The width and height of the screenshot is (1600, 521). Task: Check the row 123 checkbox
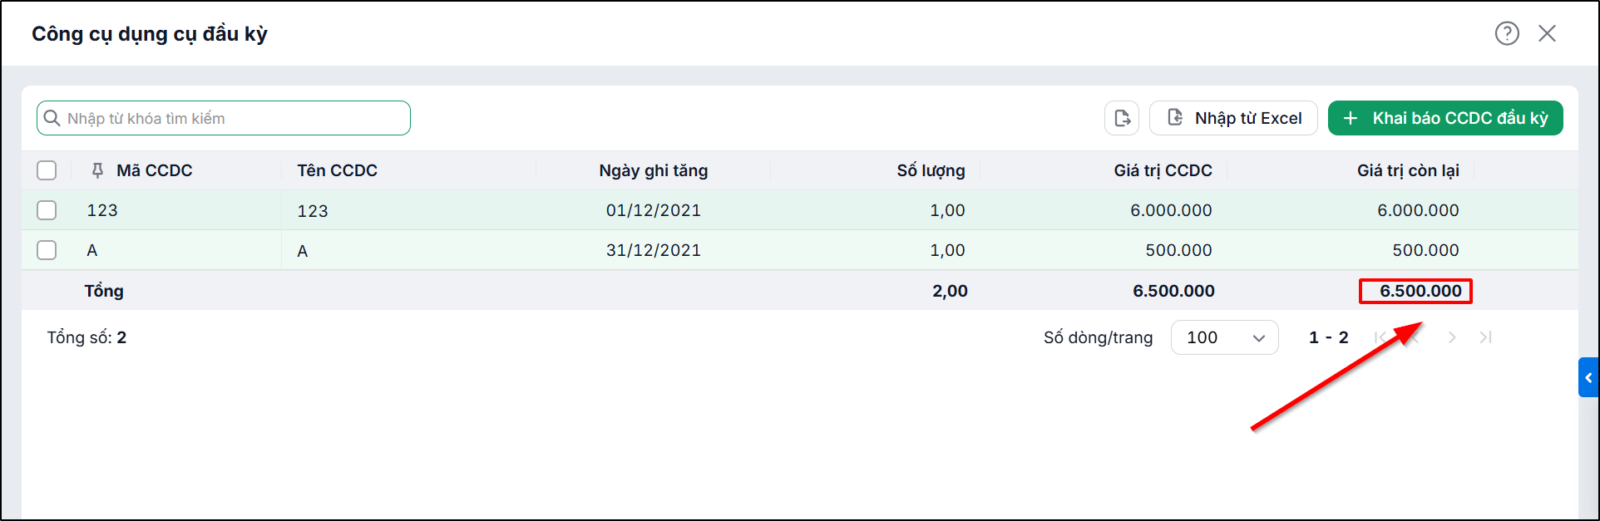[x=47, y=210]
